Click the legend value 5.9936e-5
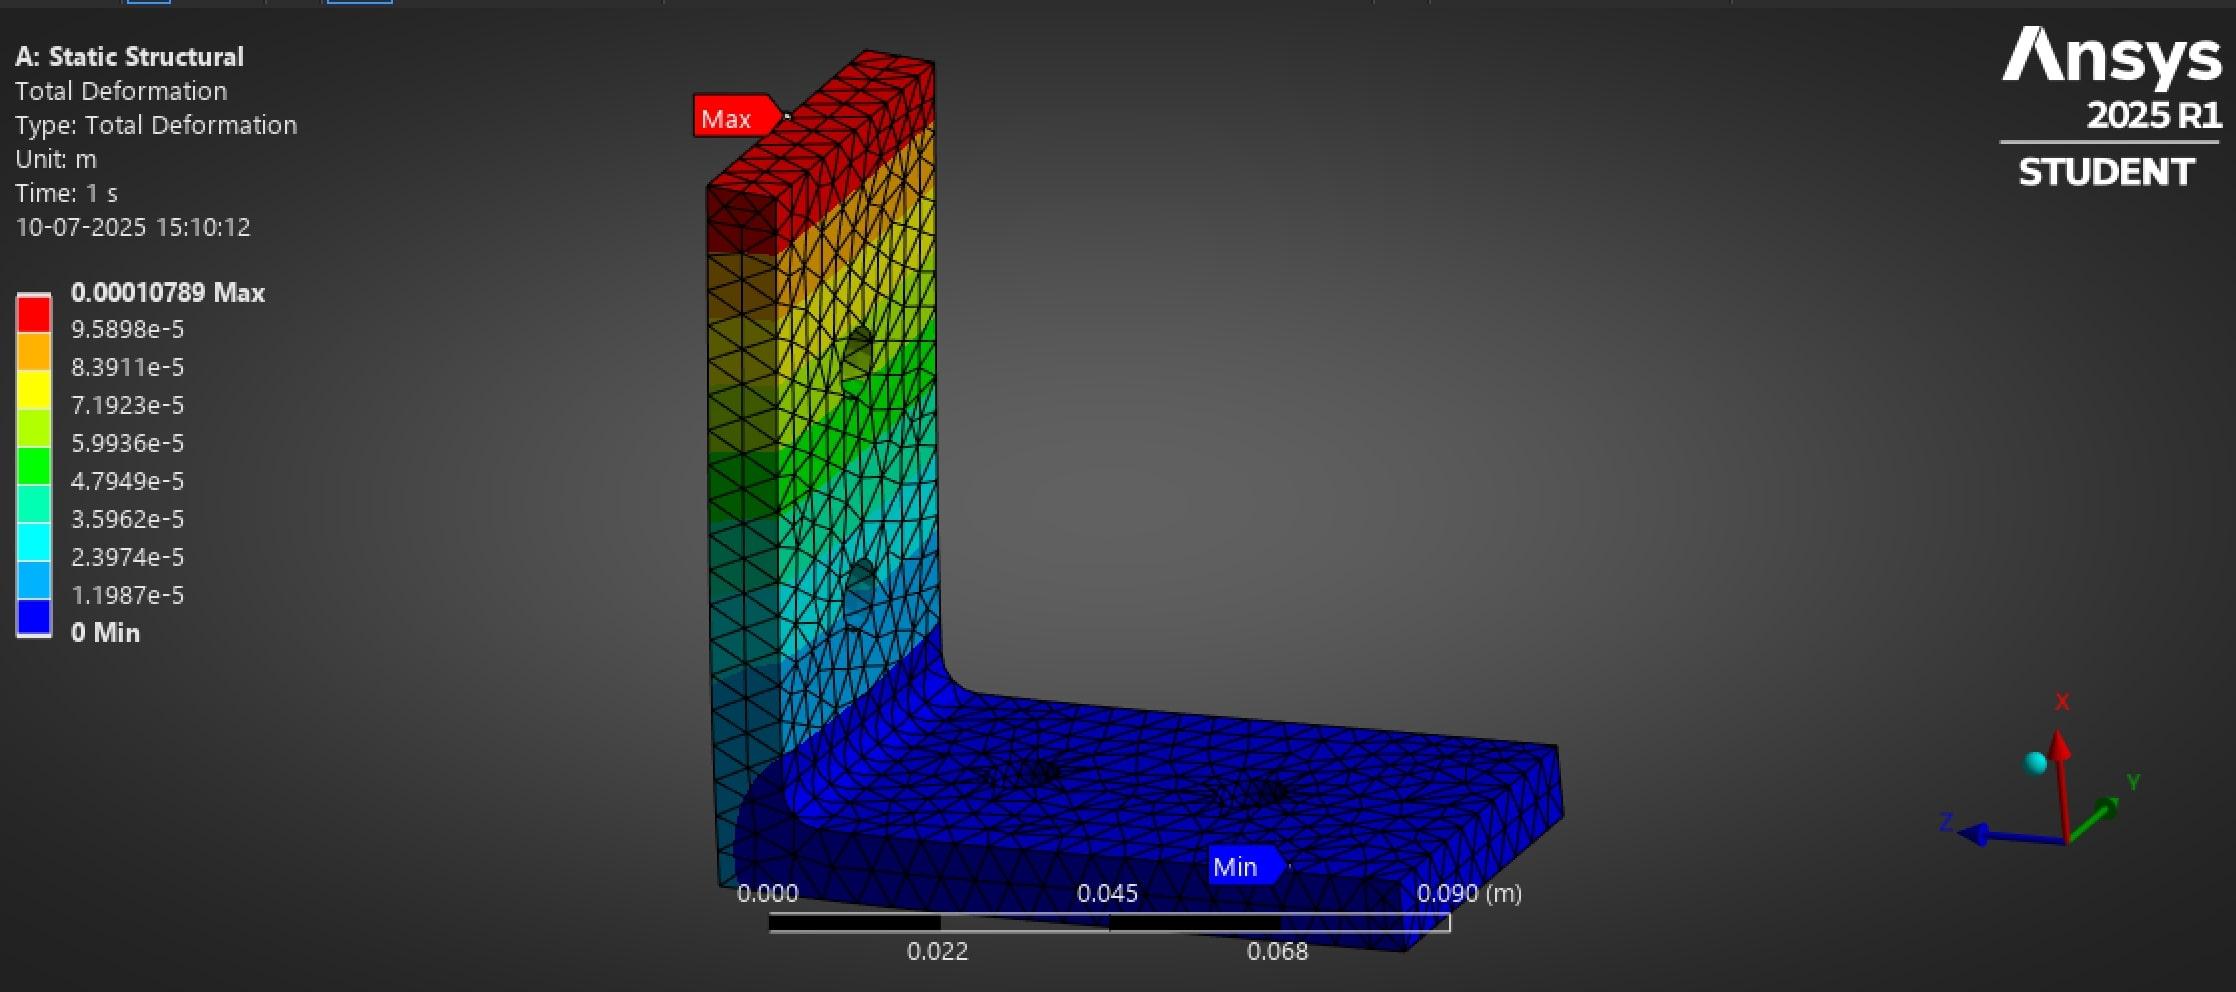2236x992 pixels. point(127,443)
